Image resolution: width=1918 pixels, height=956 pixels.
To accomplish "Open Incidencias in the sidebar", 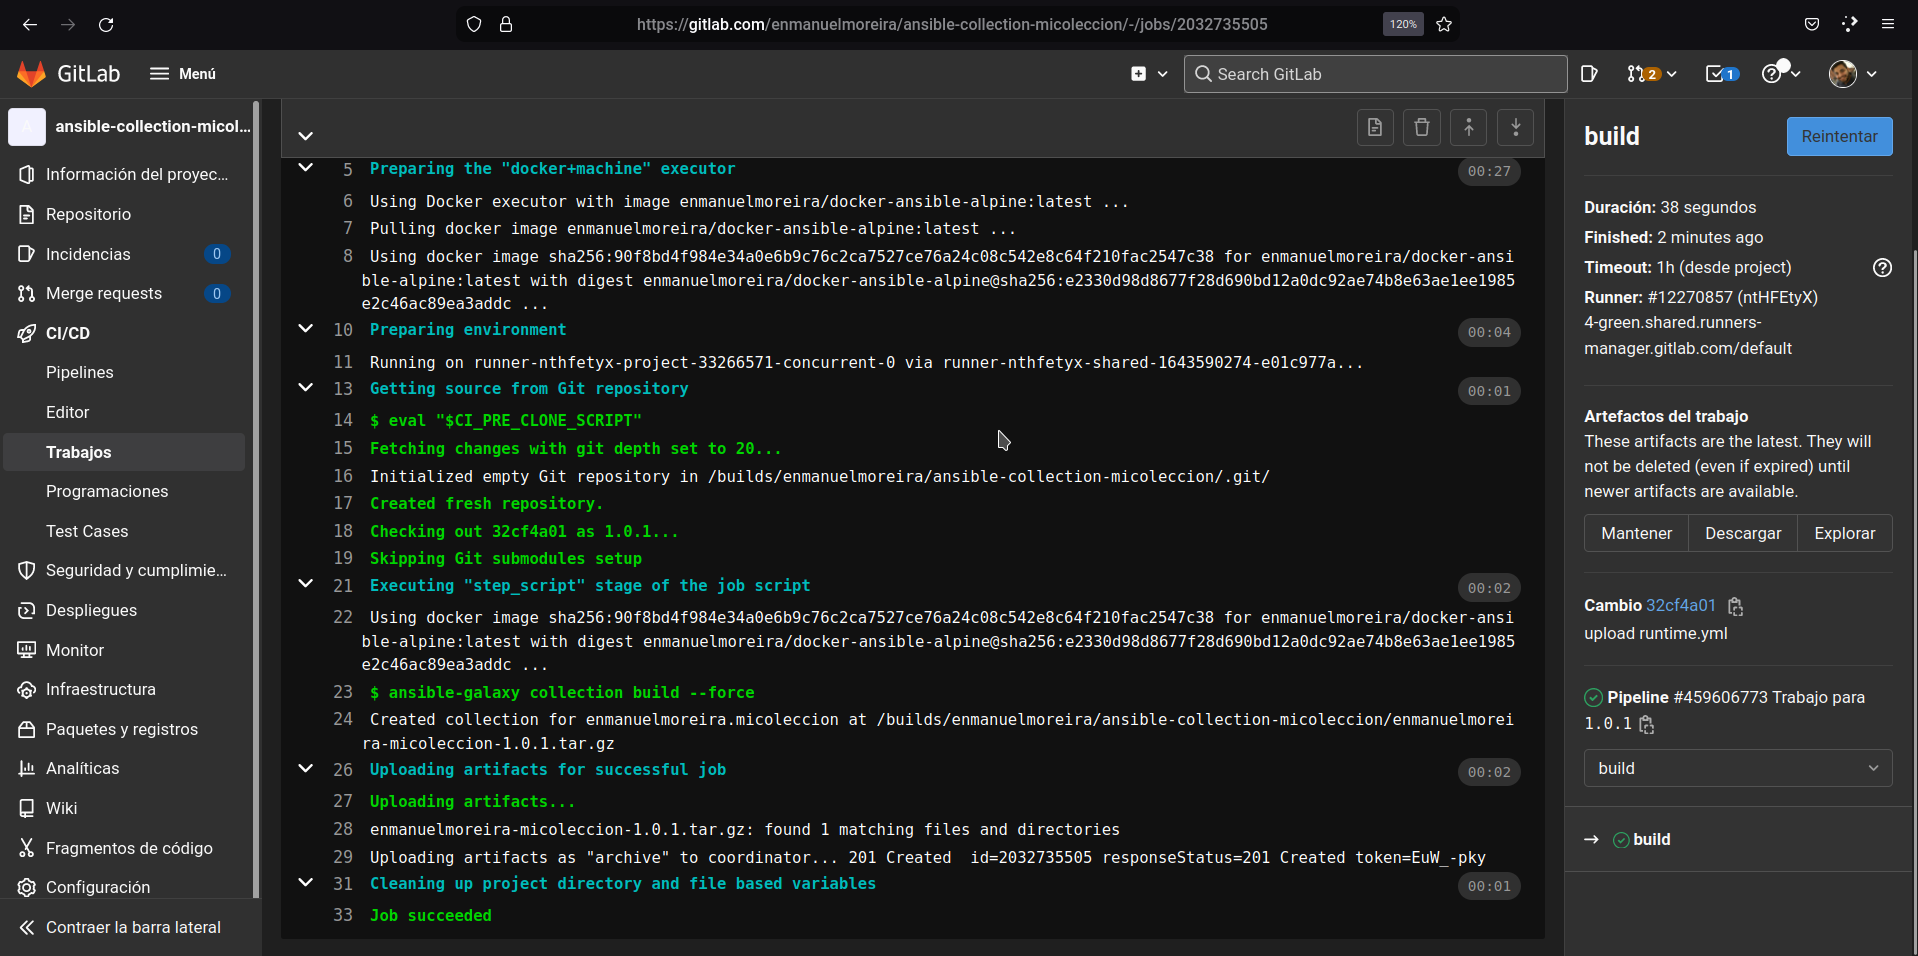I will tap(124, 254).
